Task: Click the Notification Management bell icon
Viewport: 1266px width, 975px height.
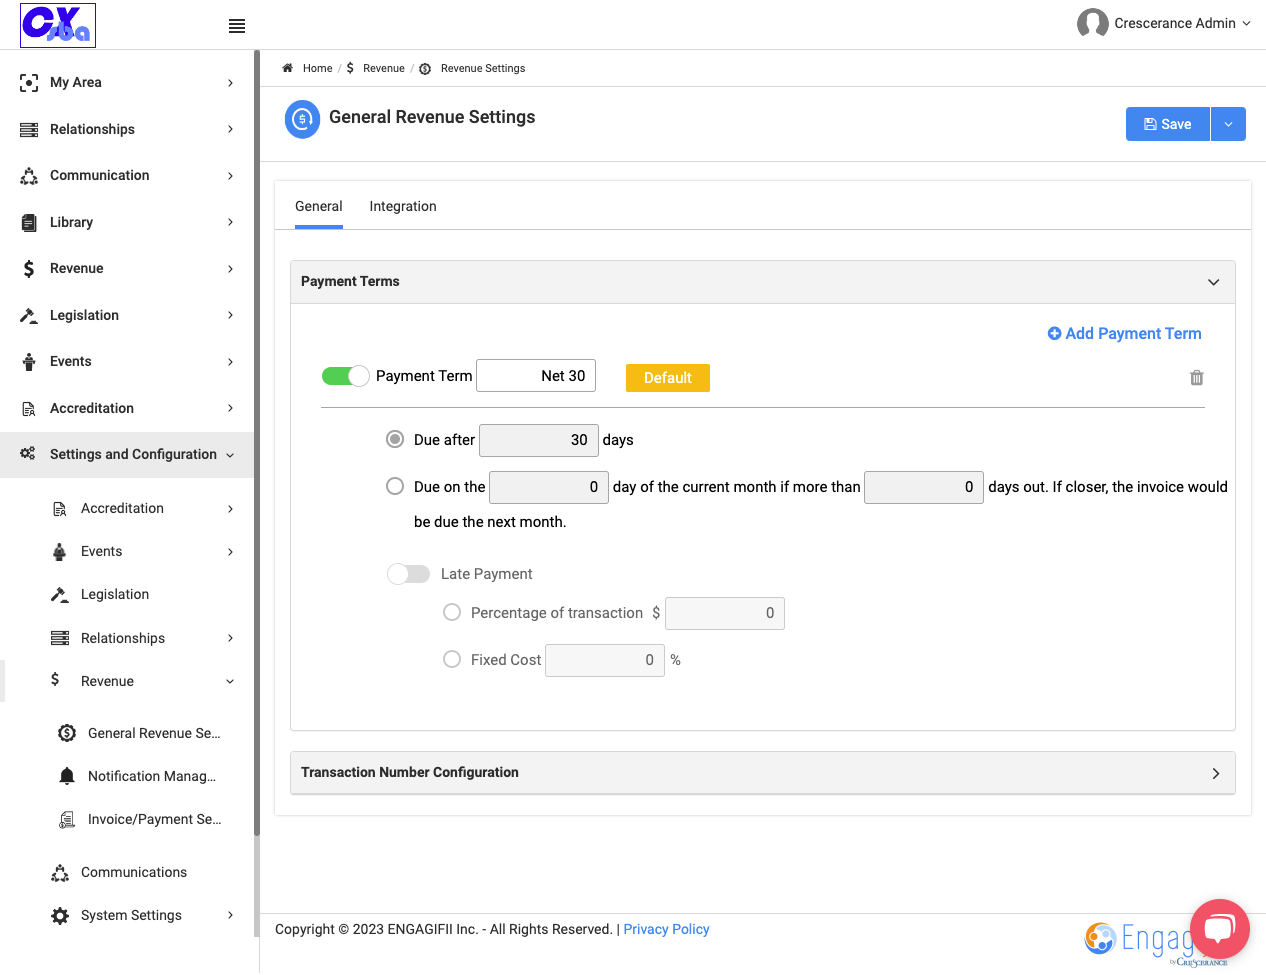Action: (67, 776)
